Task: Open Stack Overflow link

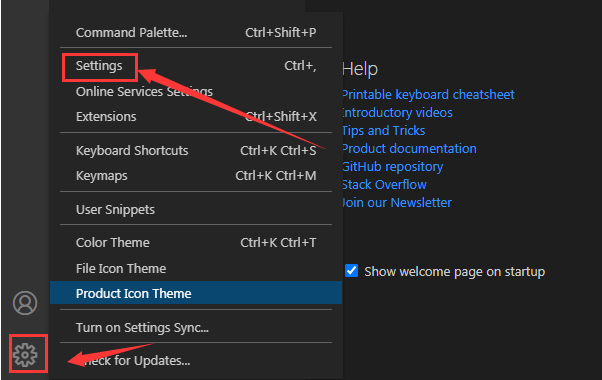Action: (384, 185)
